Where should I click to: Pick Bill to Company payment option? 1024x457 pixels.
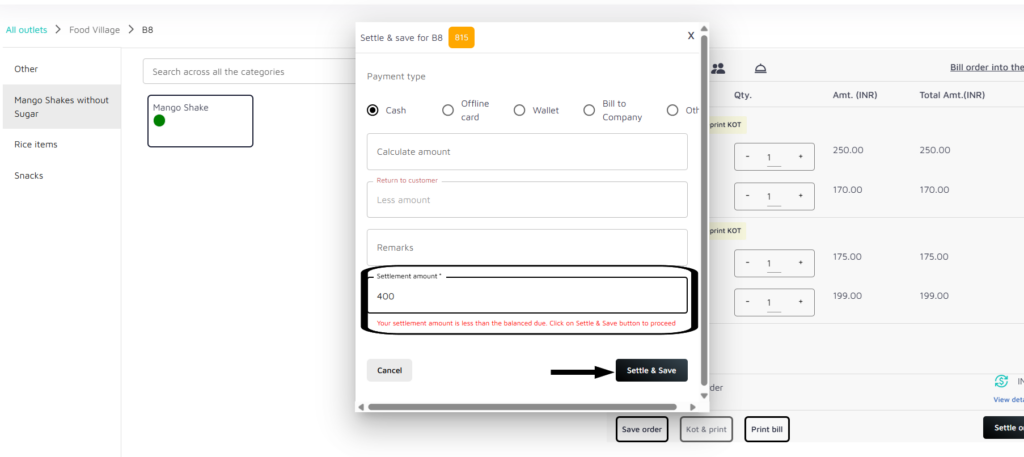pyautogui.click(x=589, y=110)
